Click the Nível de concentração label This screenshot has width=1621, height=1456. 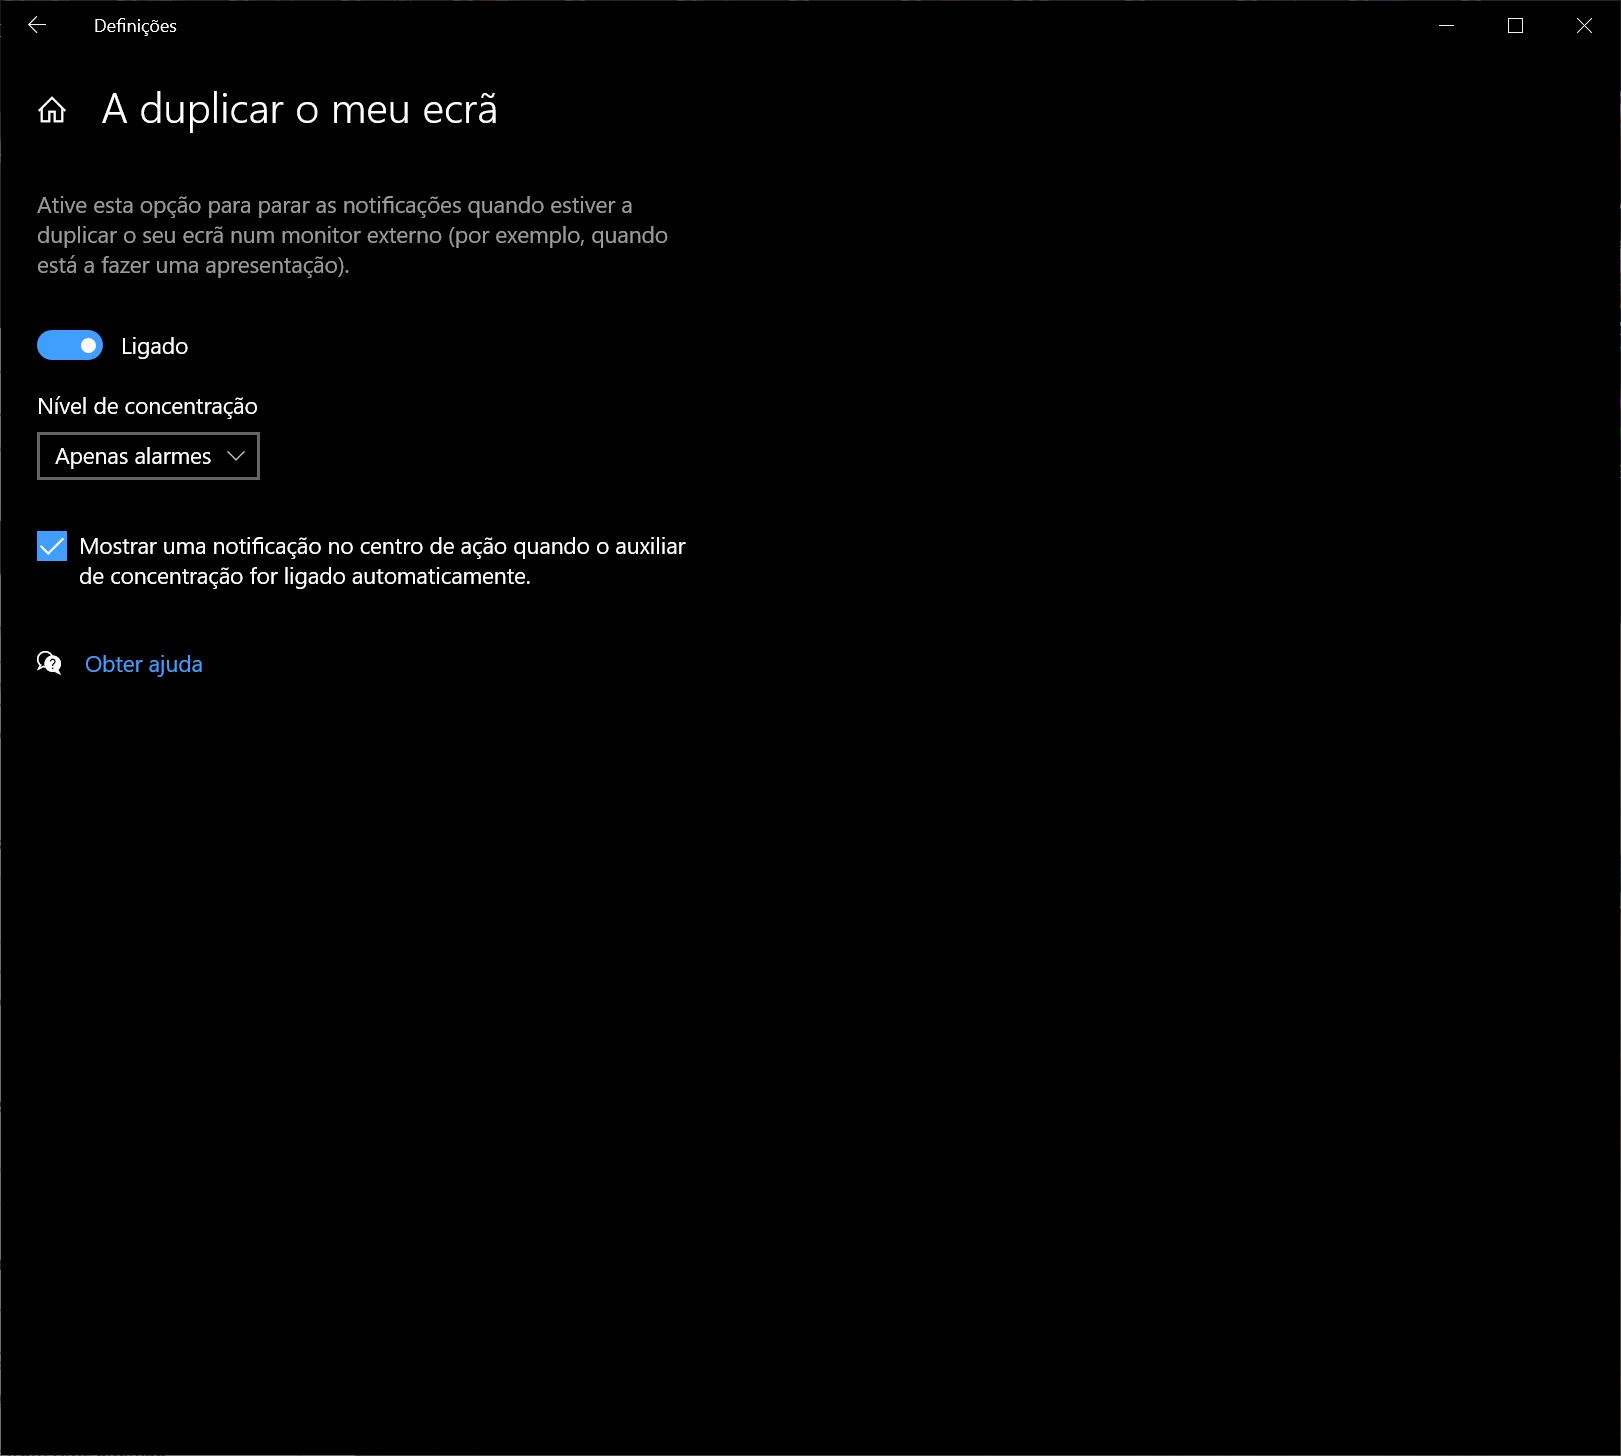(x=147, y=406)
